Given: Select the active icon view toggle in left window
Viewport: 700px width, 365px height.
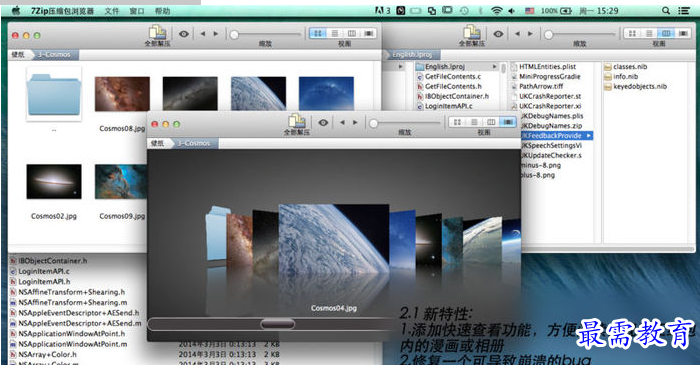Looking at the screenshot, I should 317,33.
